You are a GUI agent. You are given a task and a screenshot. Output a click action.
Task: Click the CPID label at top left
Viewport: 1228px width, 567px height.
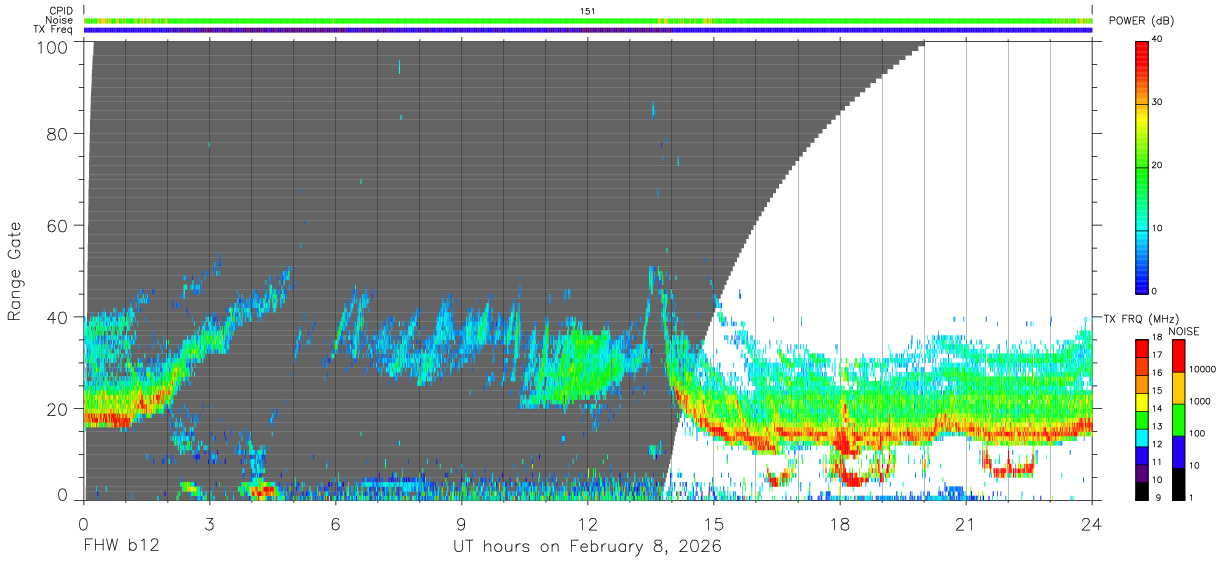(61, 11)
